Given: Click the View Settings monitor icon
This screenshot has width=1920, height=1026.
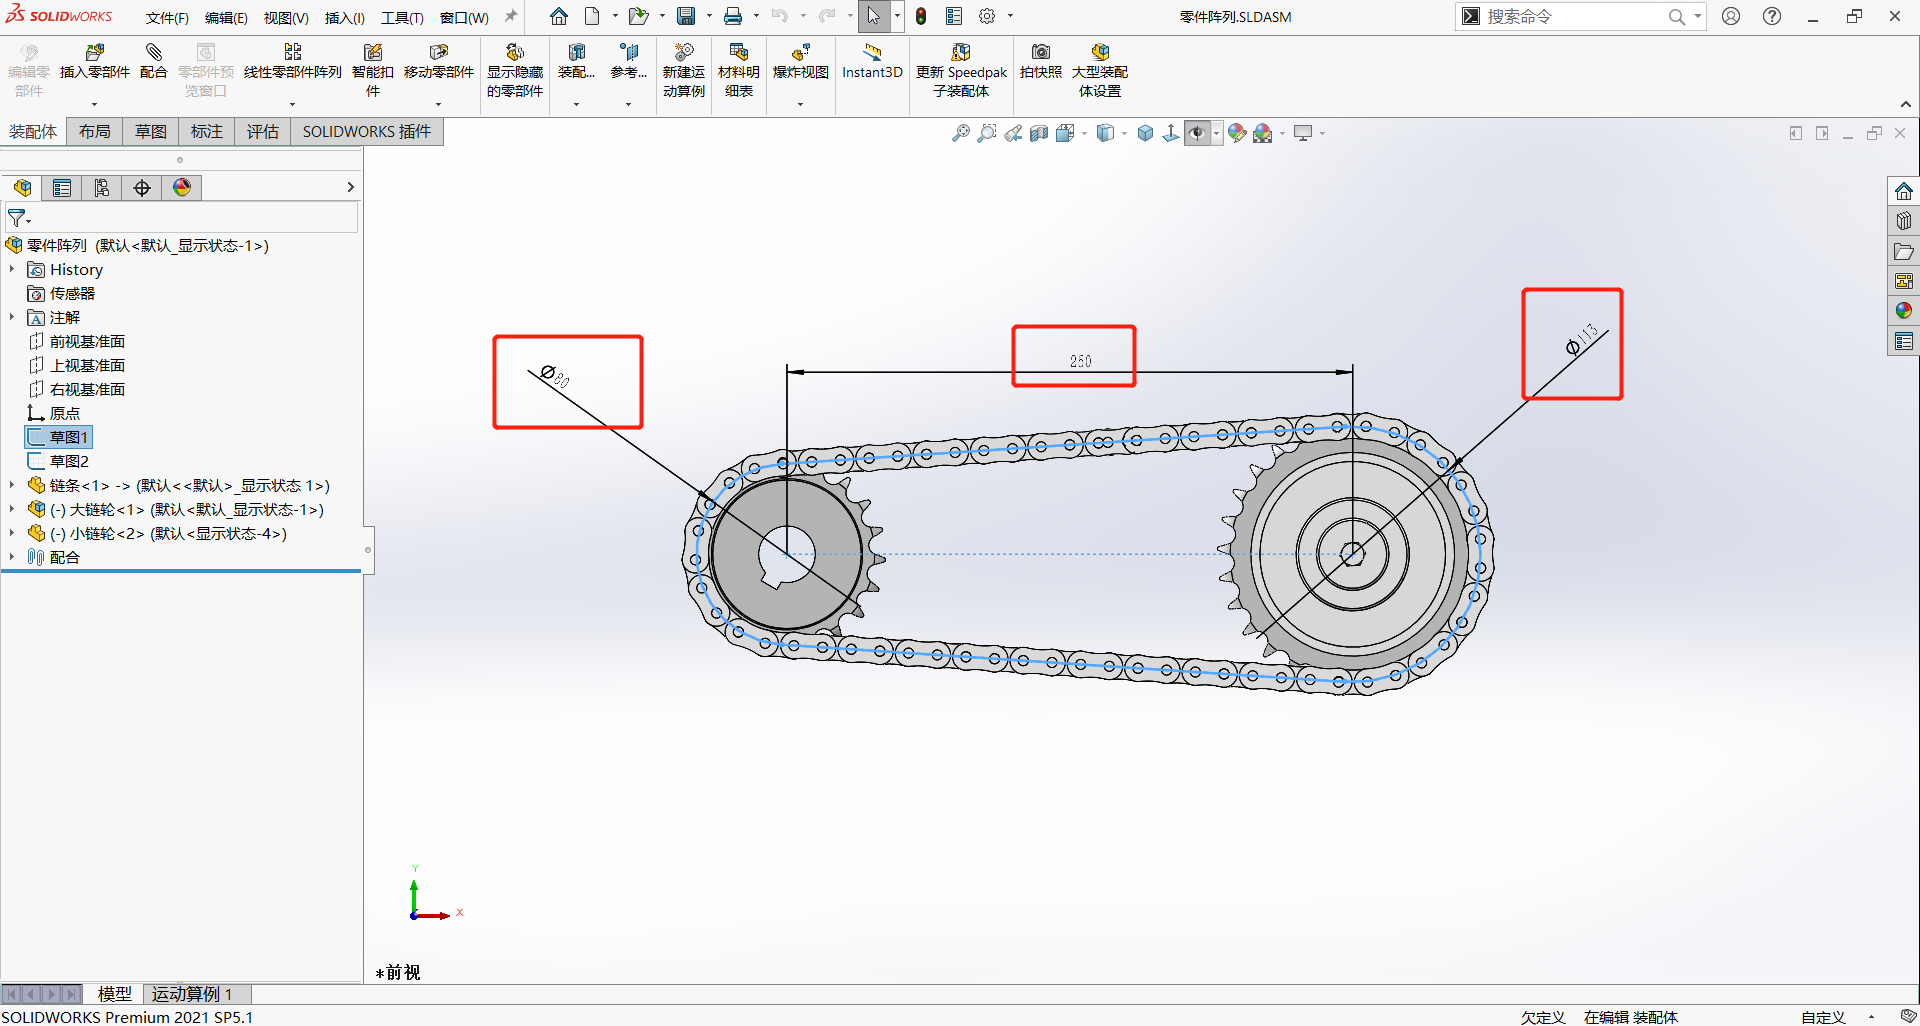Looking at the screenshot, I should [1303, 133].
